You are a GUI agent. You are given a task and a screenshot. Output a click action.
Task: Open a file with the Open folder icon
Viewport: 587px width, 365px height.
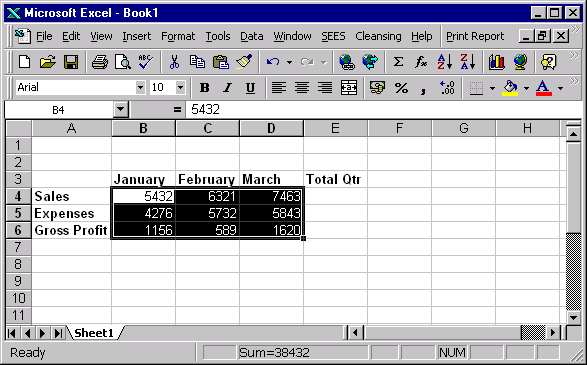tap(48, 62)
